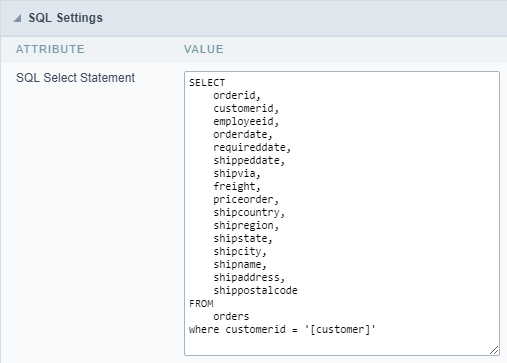Click the SELECT keyword in the query
Viewport: 507px width, 363px height.
tap(207, 83)
